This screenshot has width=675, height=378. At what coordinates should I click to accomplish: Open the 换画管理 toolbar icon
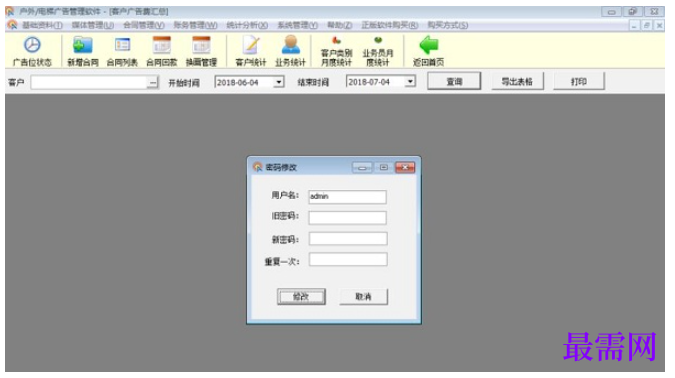click(x=201, y=45)
